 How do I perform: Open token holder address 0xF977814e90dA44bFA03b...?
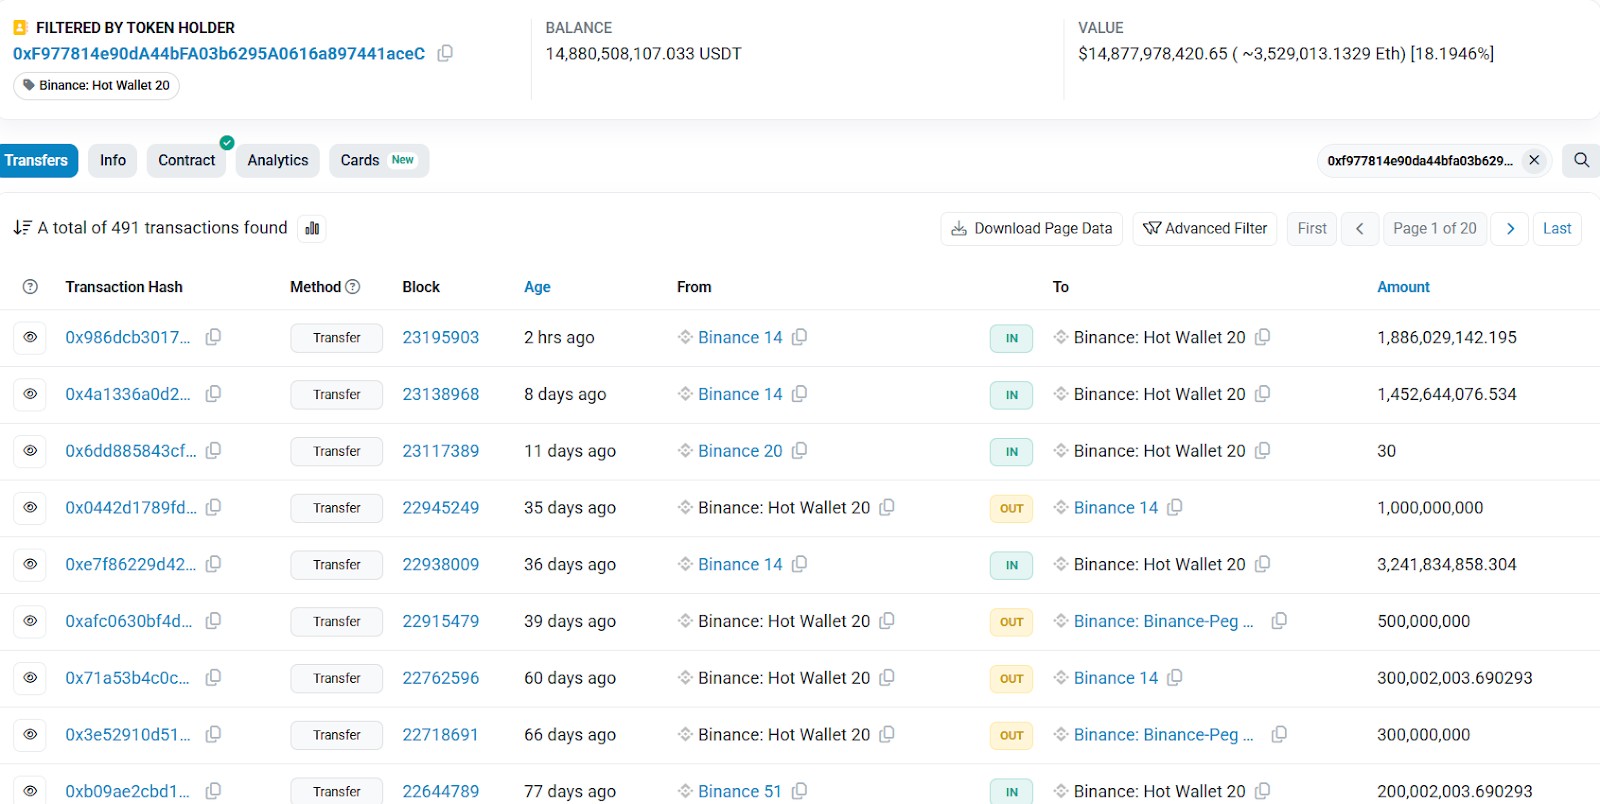[219, 54]
